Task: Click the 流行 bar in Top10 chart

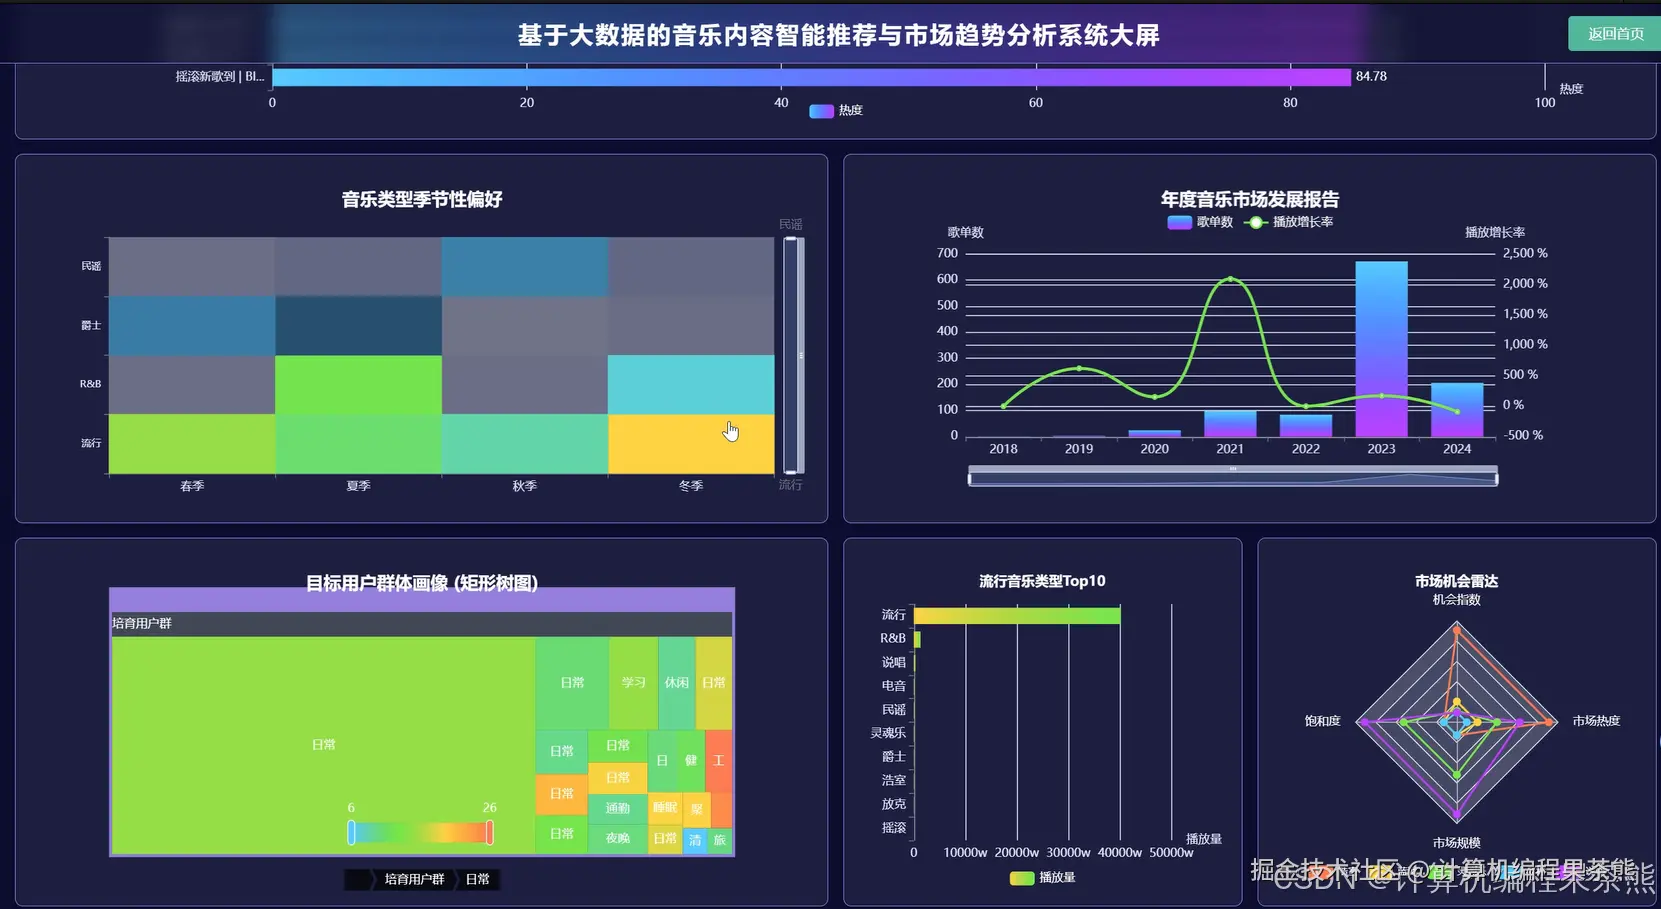Action: (x=1015, y=613)
